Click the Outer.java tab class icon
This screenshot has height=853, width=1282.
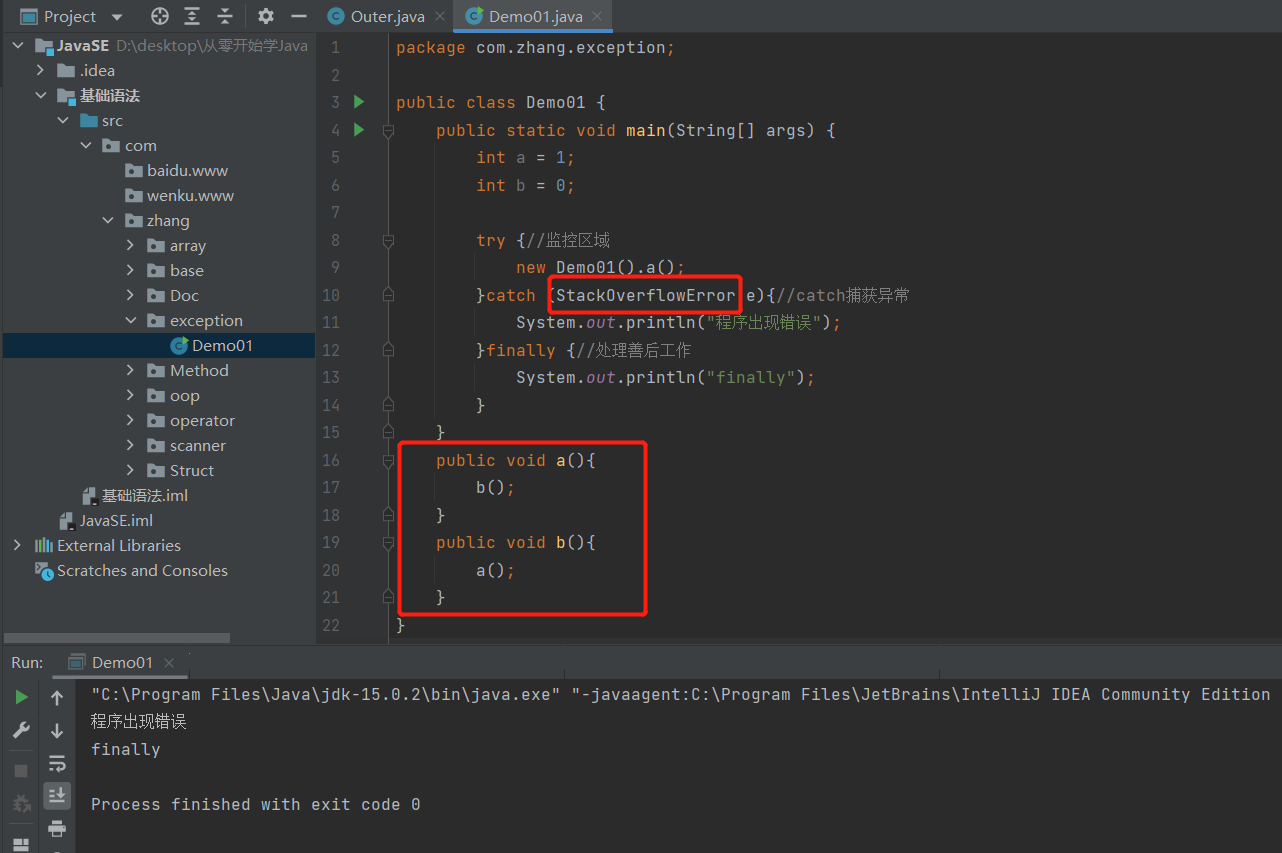tap(337, 16)
